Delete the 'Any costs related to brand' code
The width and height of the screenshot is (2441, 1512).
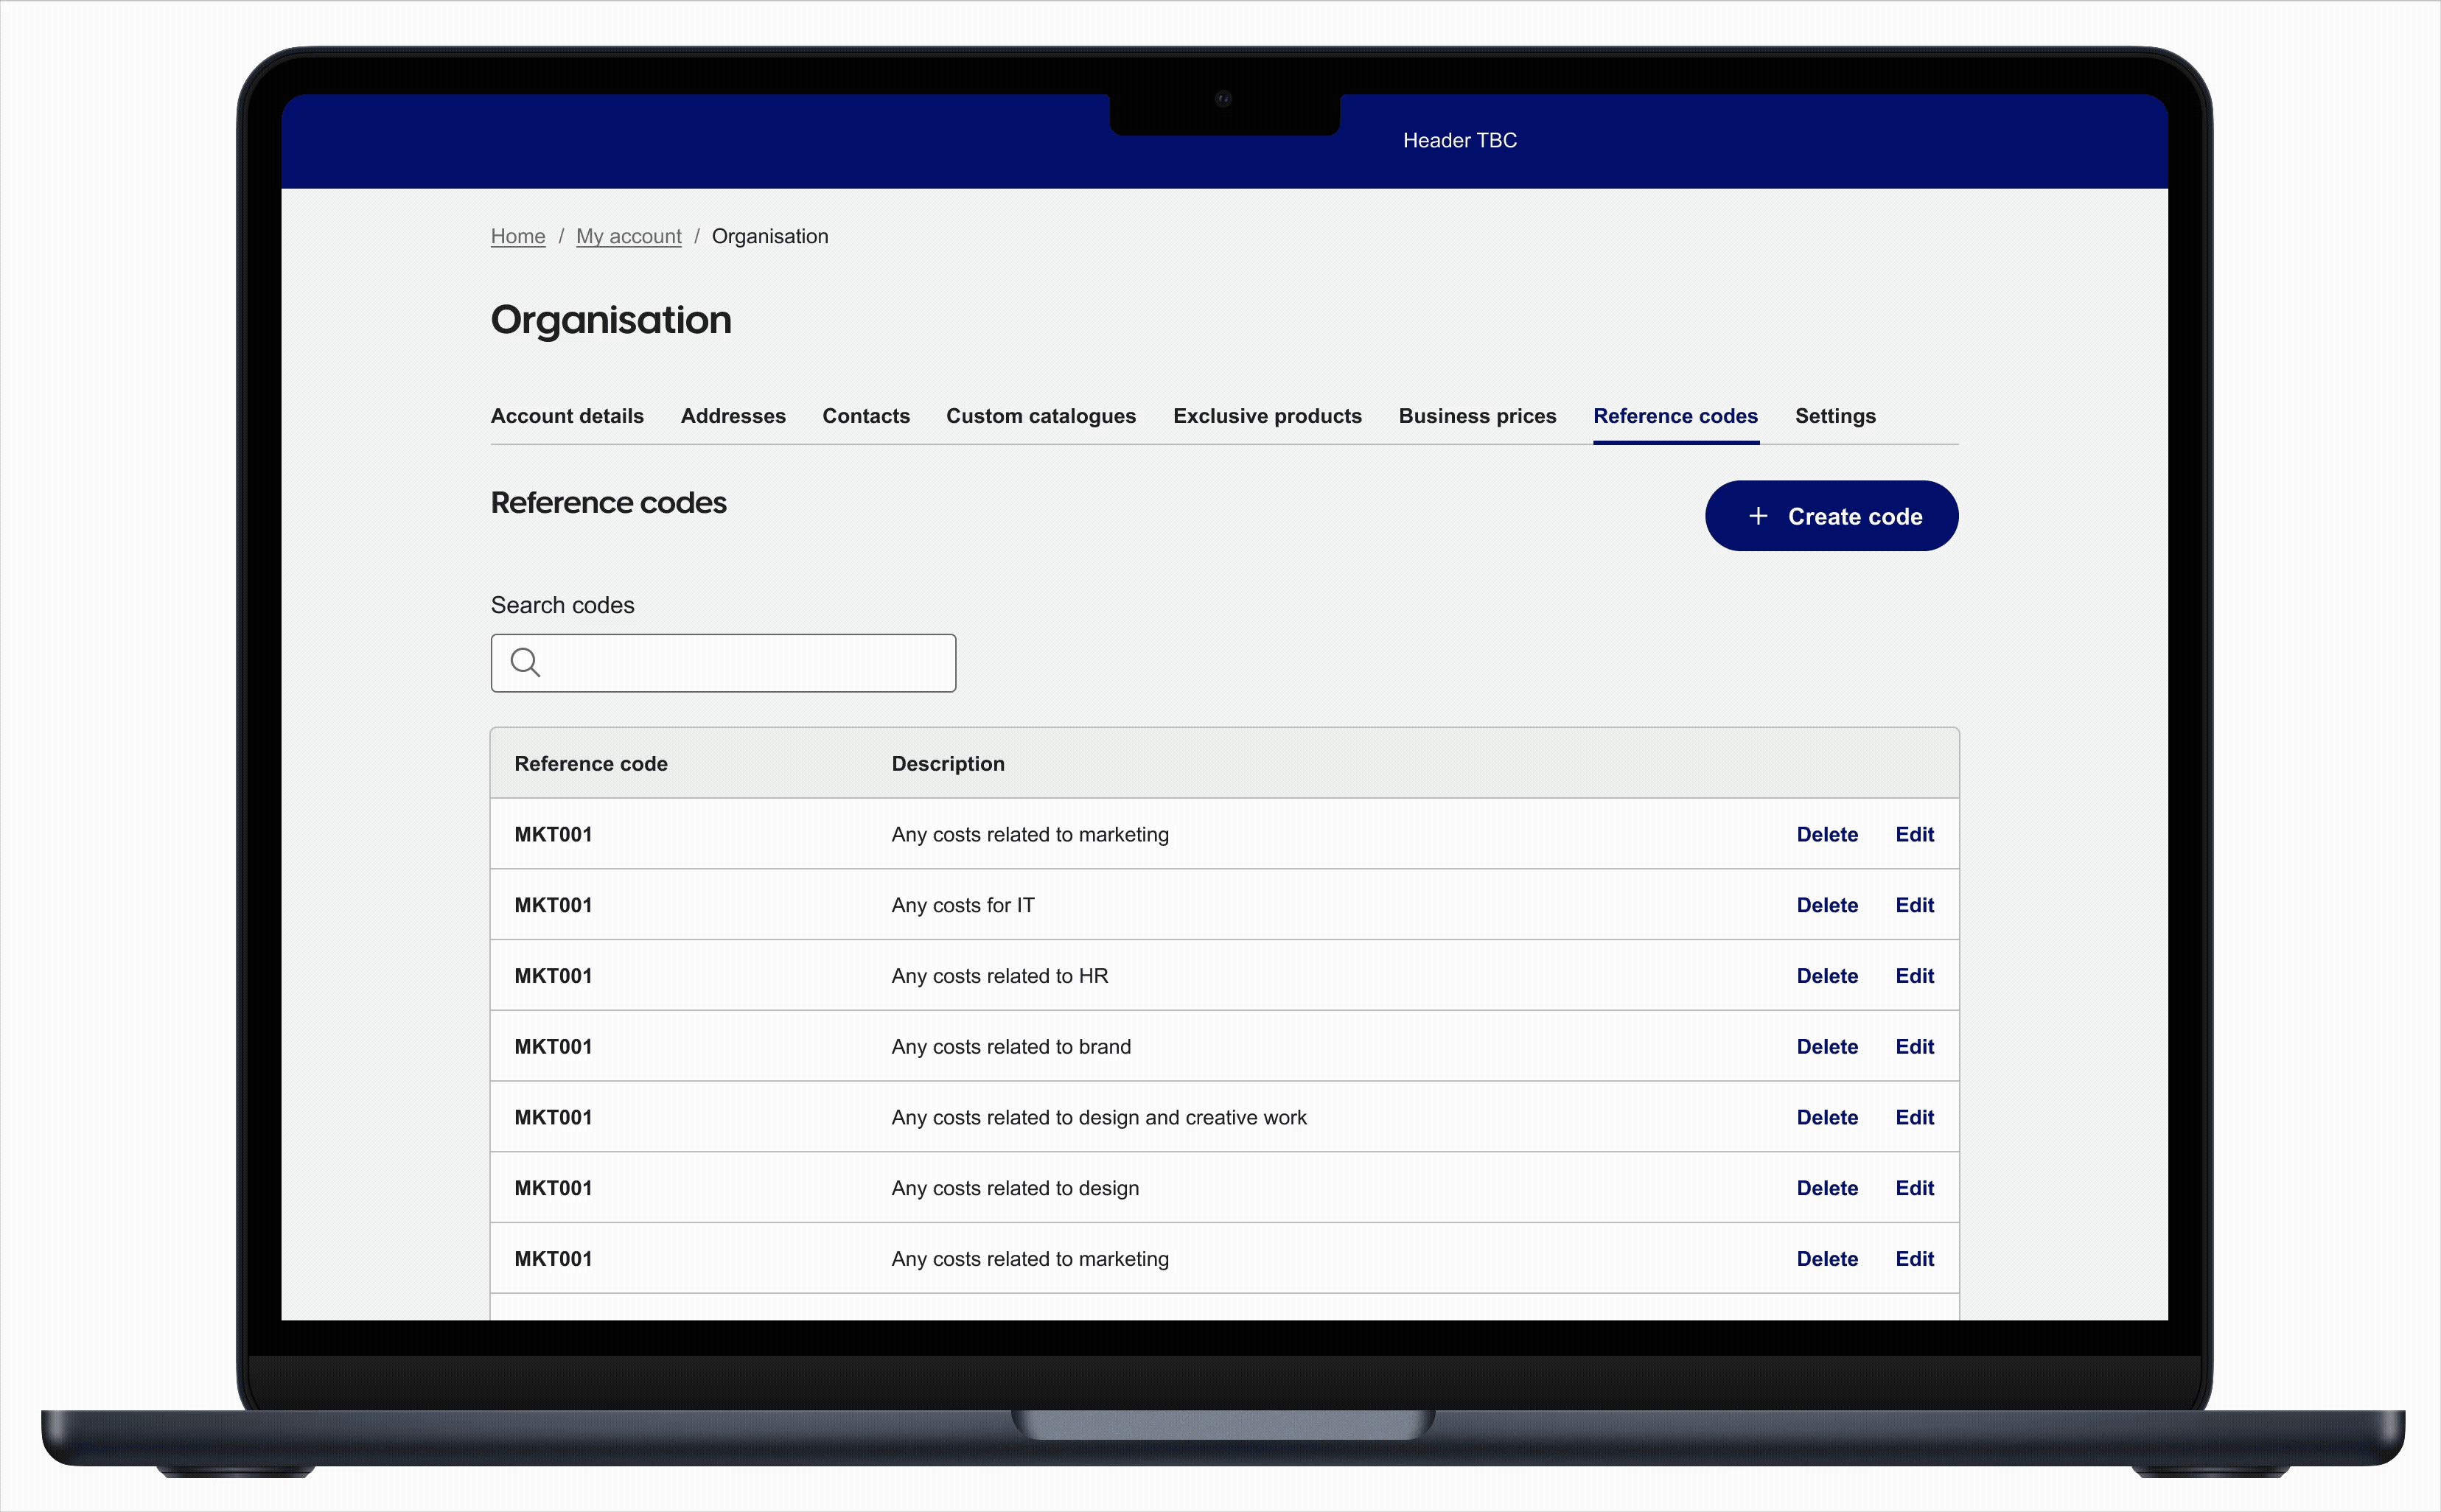coord(1827,1047)
